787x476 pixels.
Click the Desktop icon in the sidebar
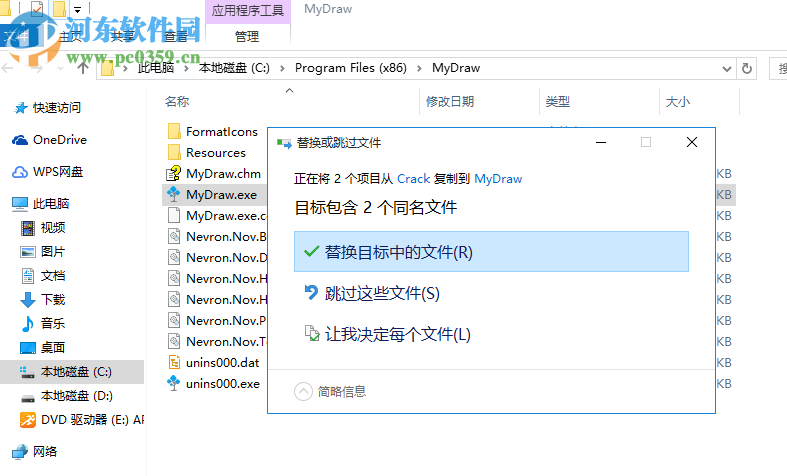[x=28, y=347]
